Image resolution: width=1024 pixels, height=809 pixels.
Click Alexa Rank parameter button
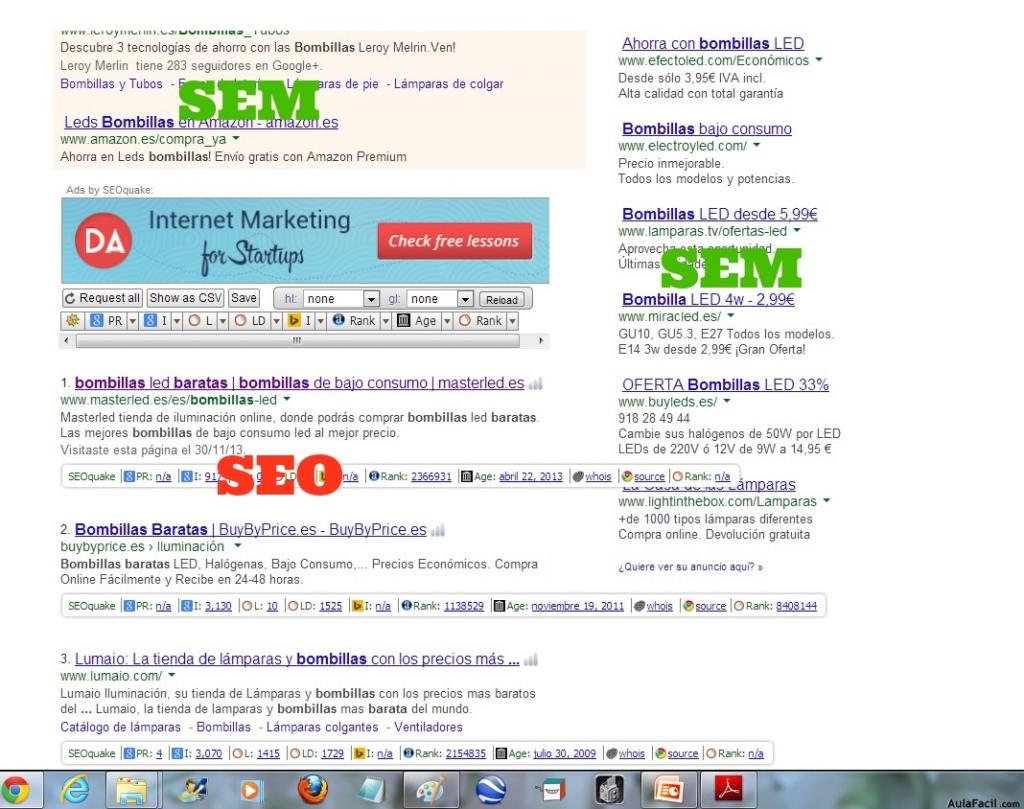pyautogui.click(x=354, y=321)
